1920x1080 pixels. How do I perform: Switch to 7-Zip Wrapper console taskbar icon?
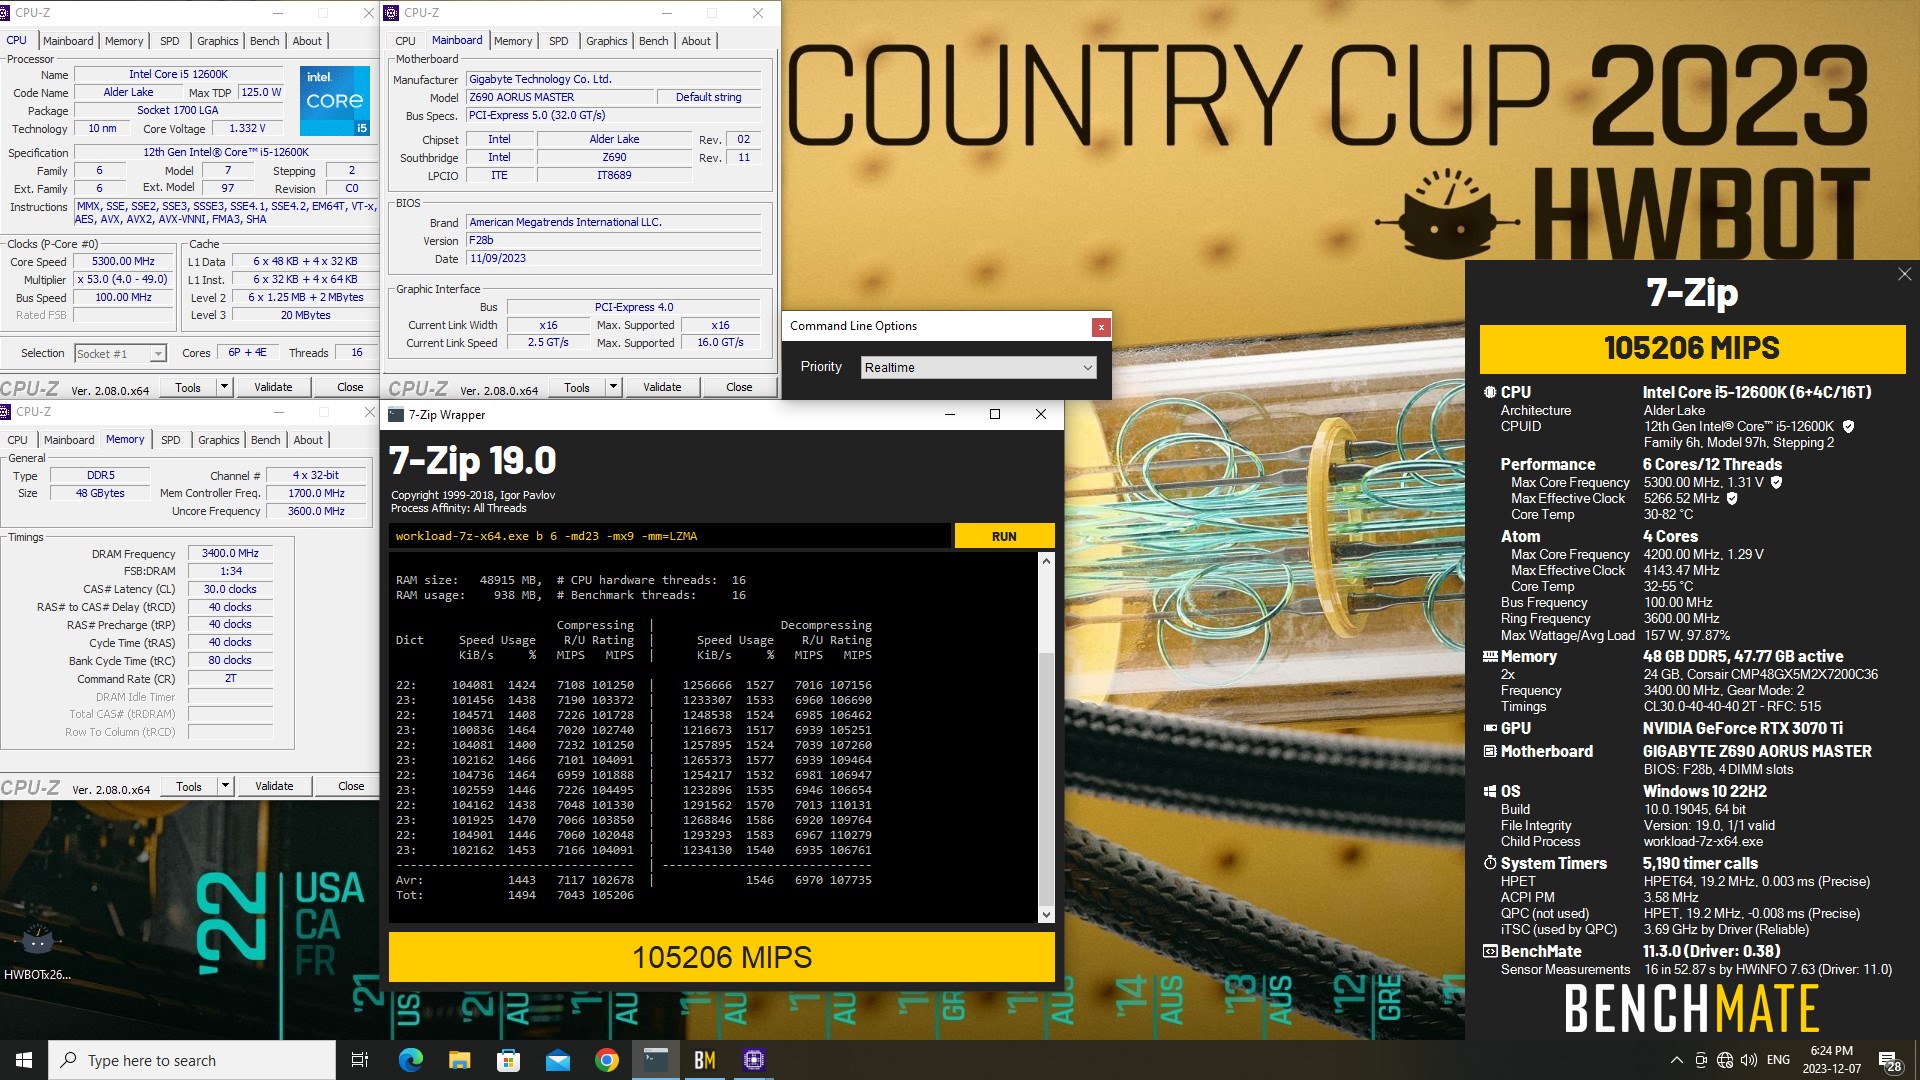coord(656,1060)
